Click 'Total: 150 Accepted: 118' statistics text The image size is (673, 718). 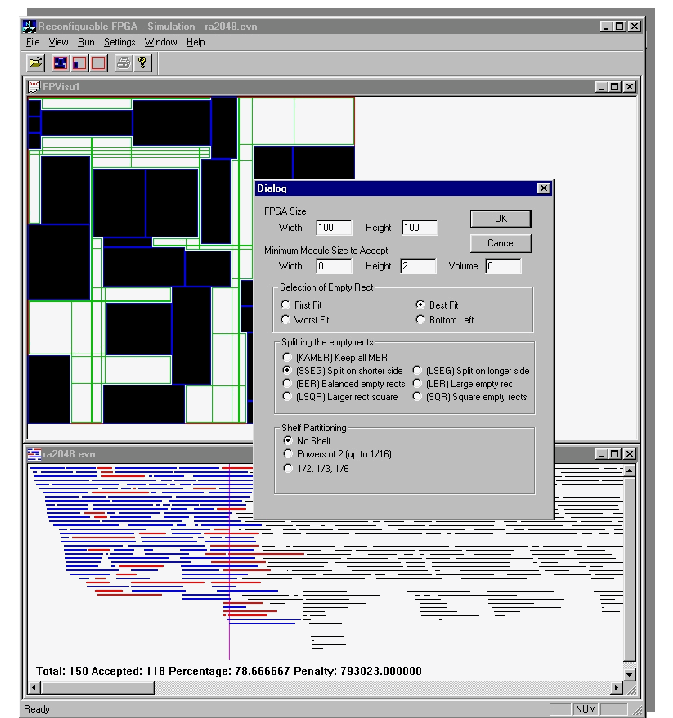click(100, 671)
